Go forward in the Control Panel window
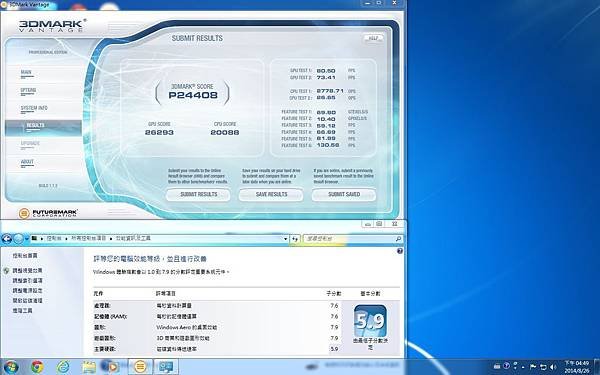 click(x=18, y=239)
